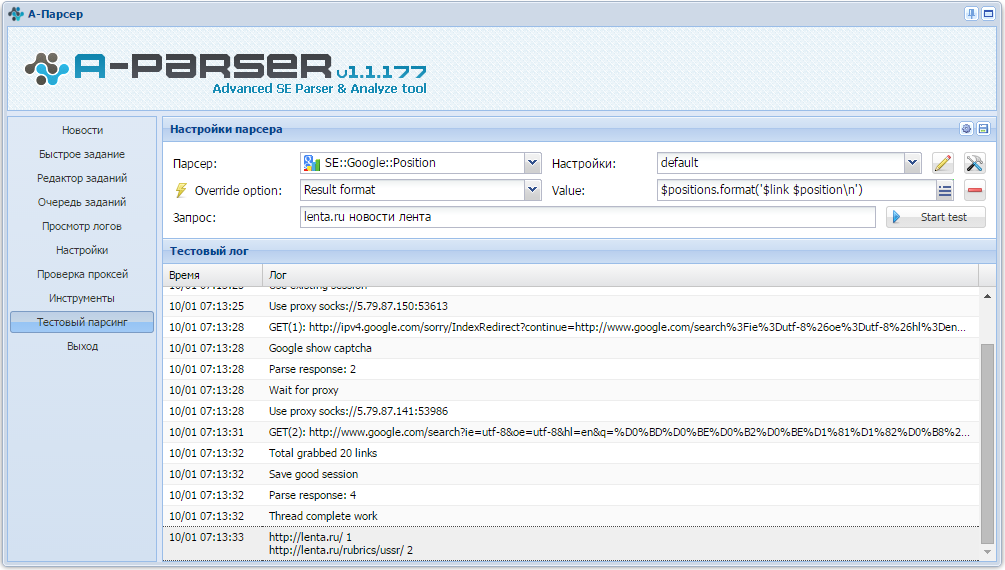Click the Запрос query input field
This screenshot has height=570, width=1005.
coord(587,217)
